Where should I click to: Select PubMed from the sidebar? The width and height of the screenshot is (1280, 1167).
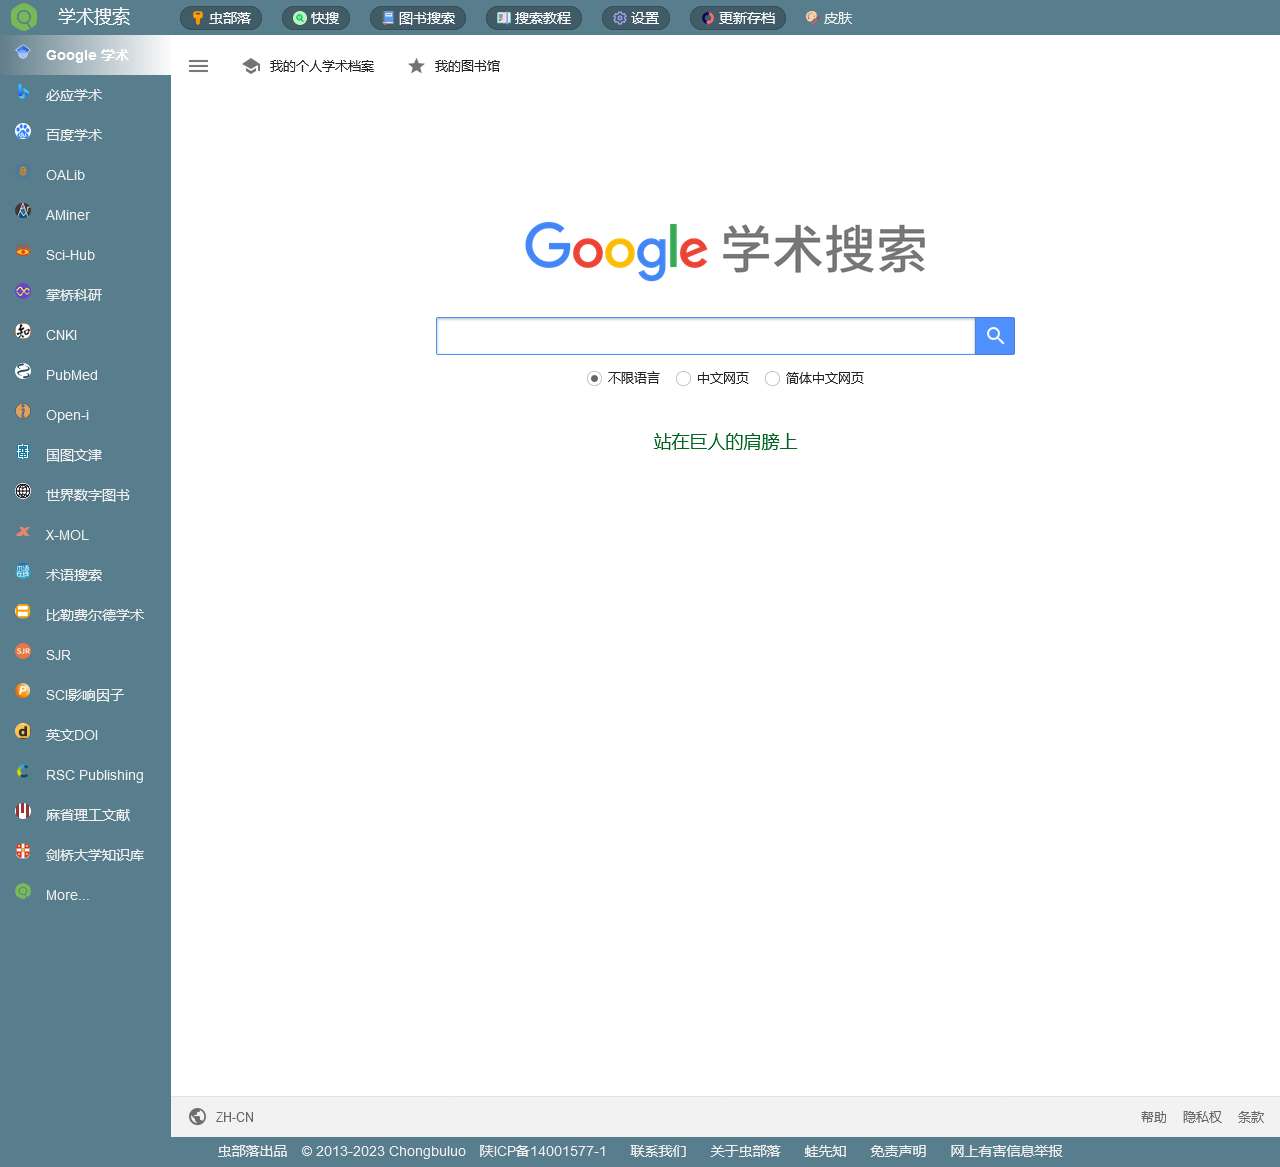coord(71,375)
